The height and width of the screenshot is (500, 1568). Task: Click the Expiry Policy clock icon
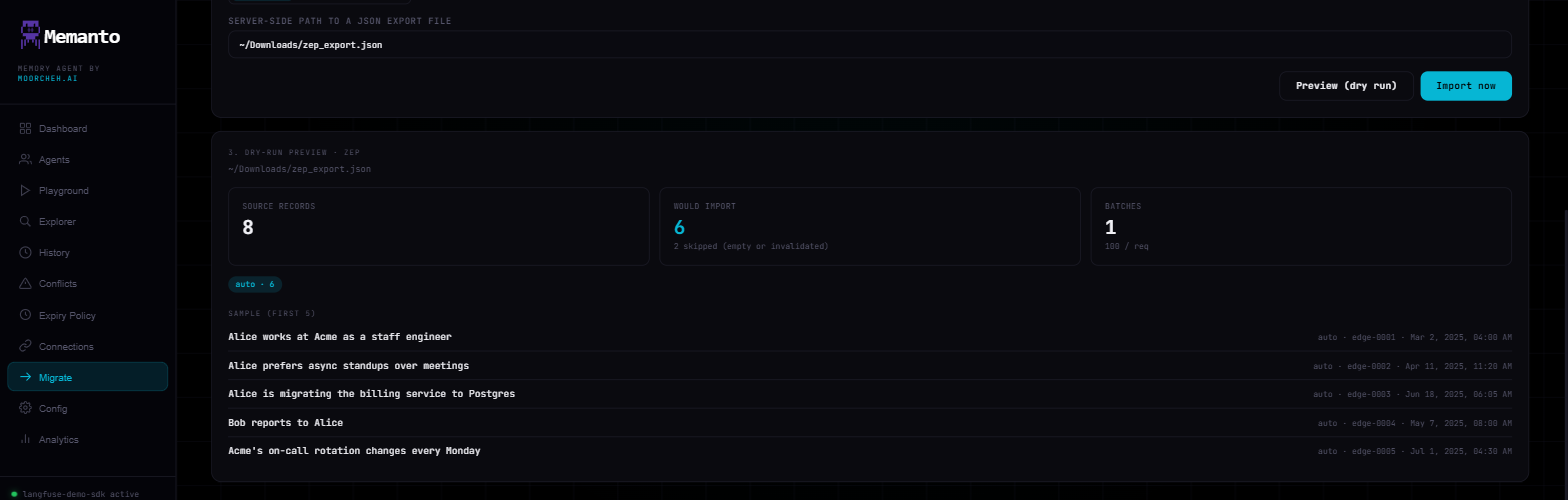click(26, 315)
